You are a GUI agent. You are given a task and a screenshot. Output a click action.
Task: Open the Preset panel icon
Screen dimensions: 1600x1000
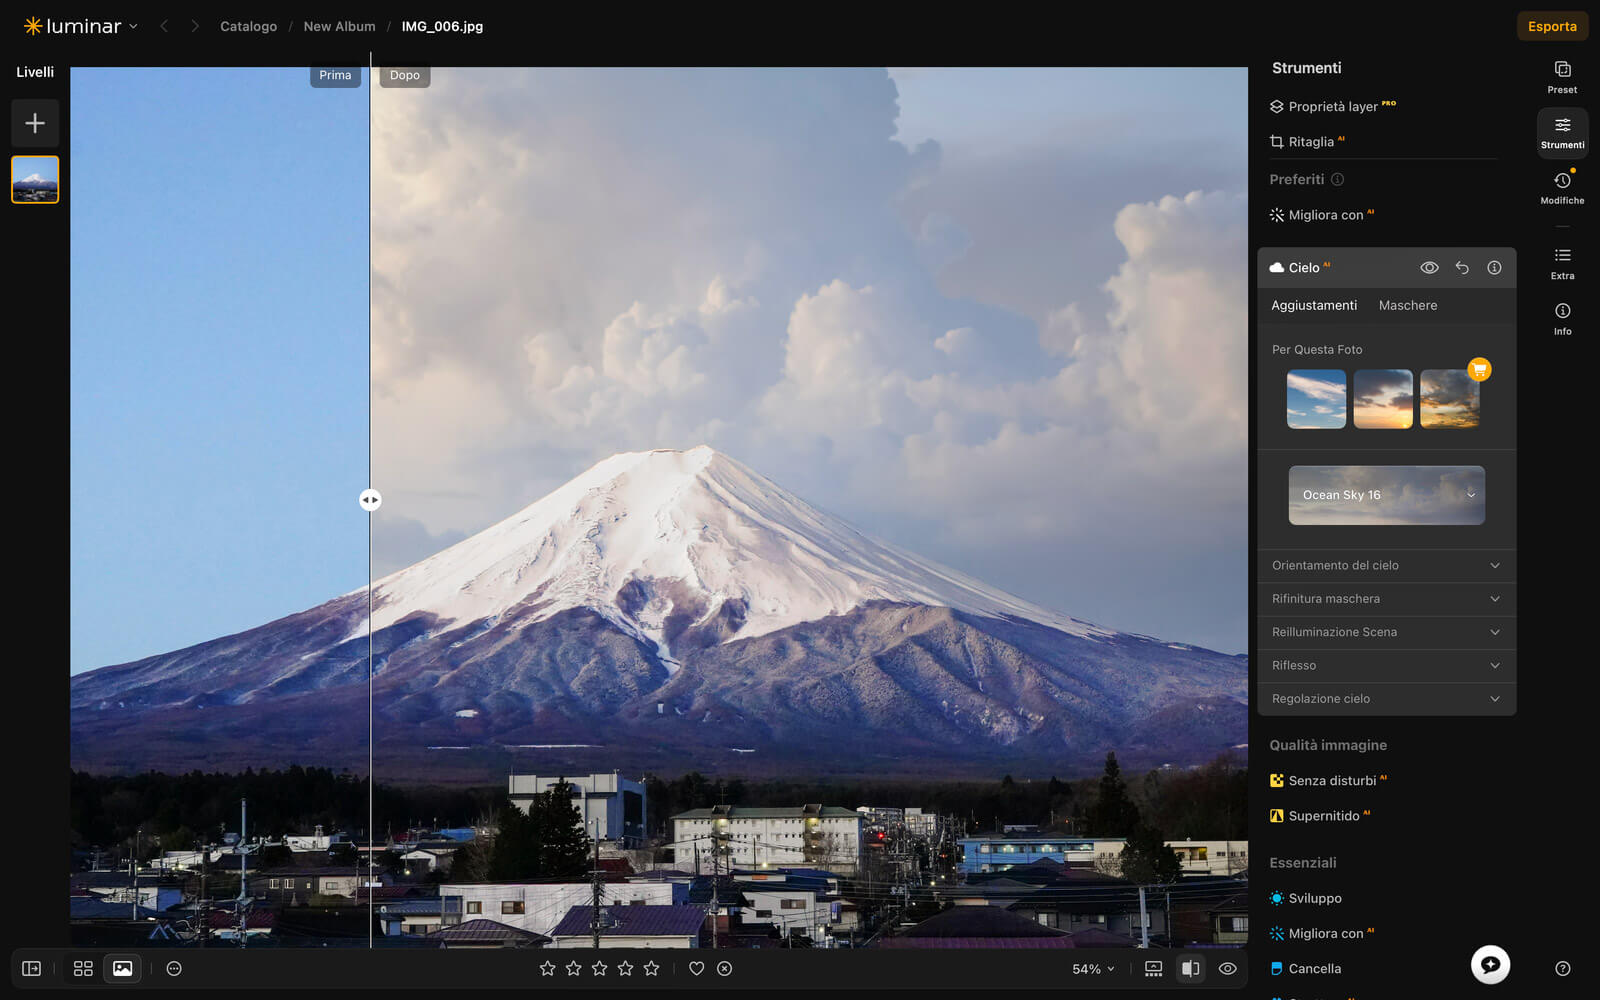click(x=1562, y=77)
